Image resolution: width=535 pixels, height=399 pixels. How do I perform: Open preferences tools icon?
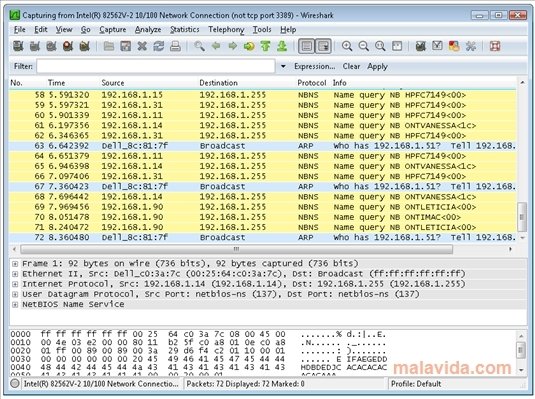coord(471,46)
